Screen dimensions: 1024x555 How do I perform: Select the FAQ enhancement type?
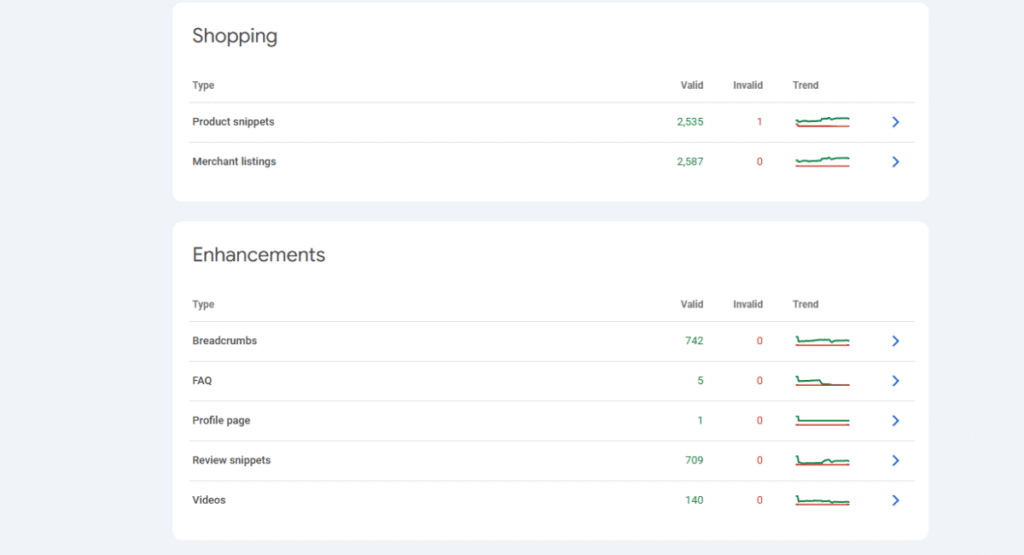(x=202, y=381)
